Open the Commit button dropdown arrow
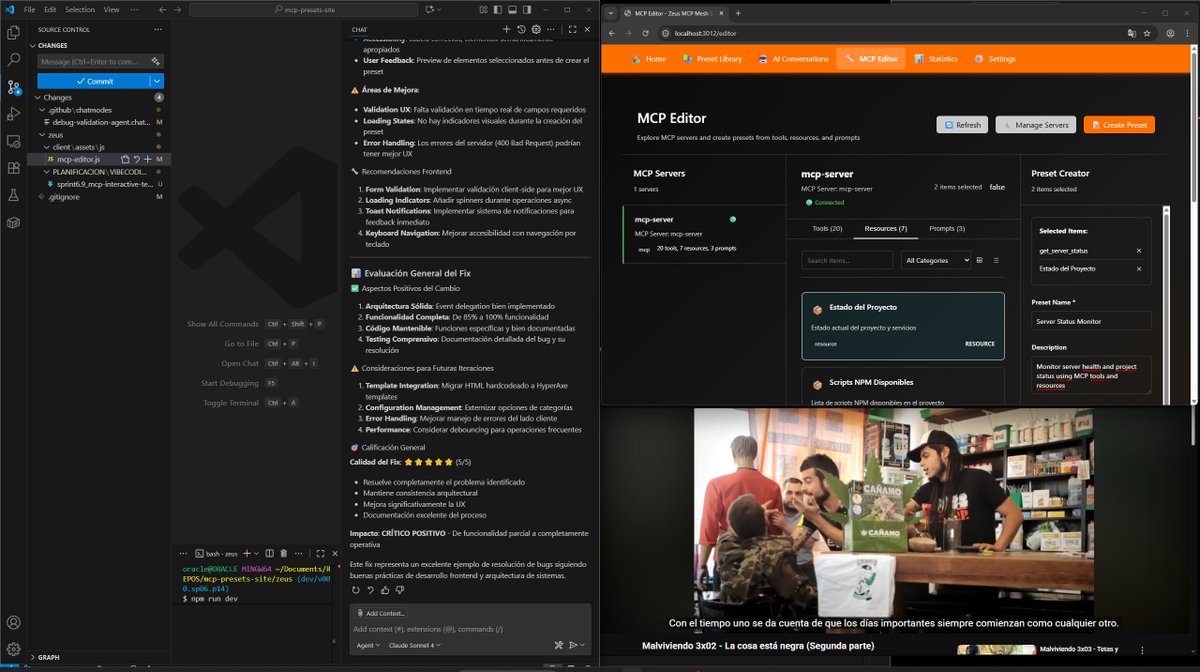The width and height of the screenshot is (1200, 672). 157,81
